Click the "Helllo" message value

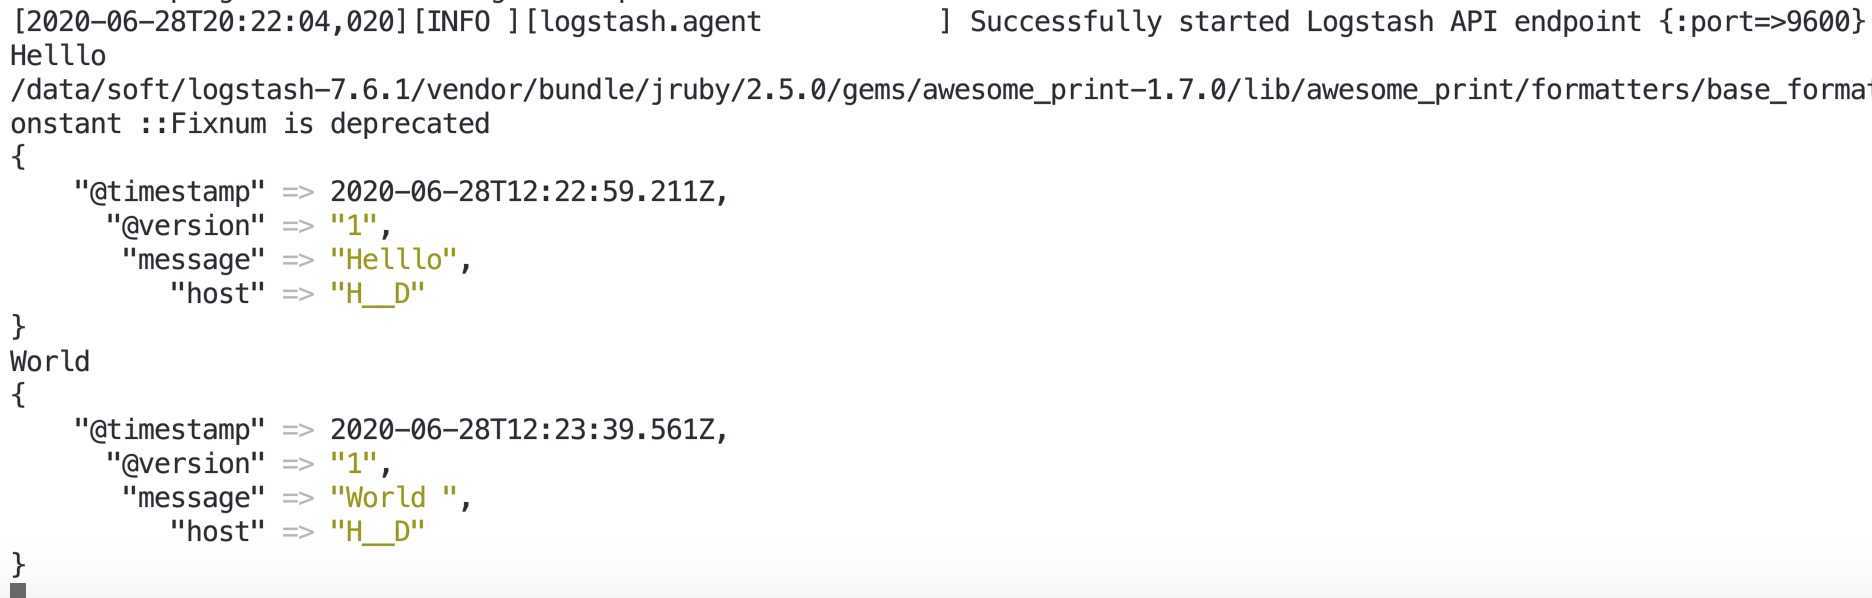point(394,260)
